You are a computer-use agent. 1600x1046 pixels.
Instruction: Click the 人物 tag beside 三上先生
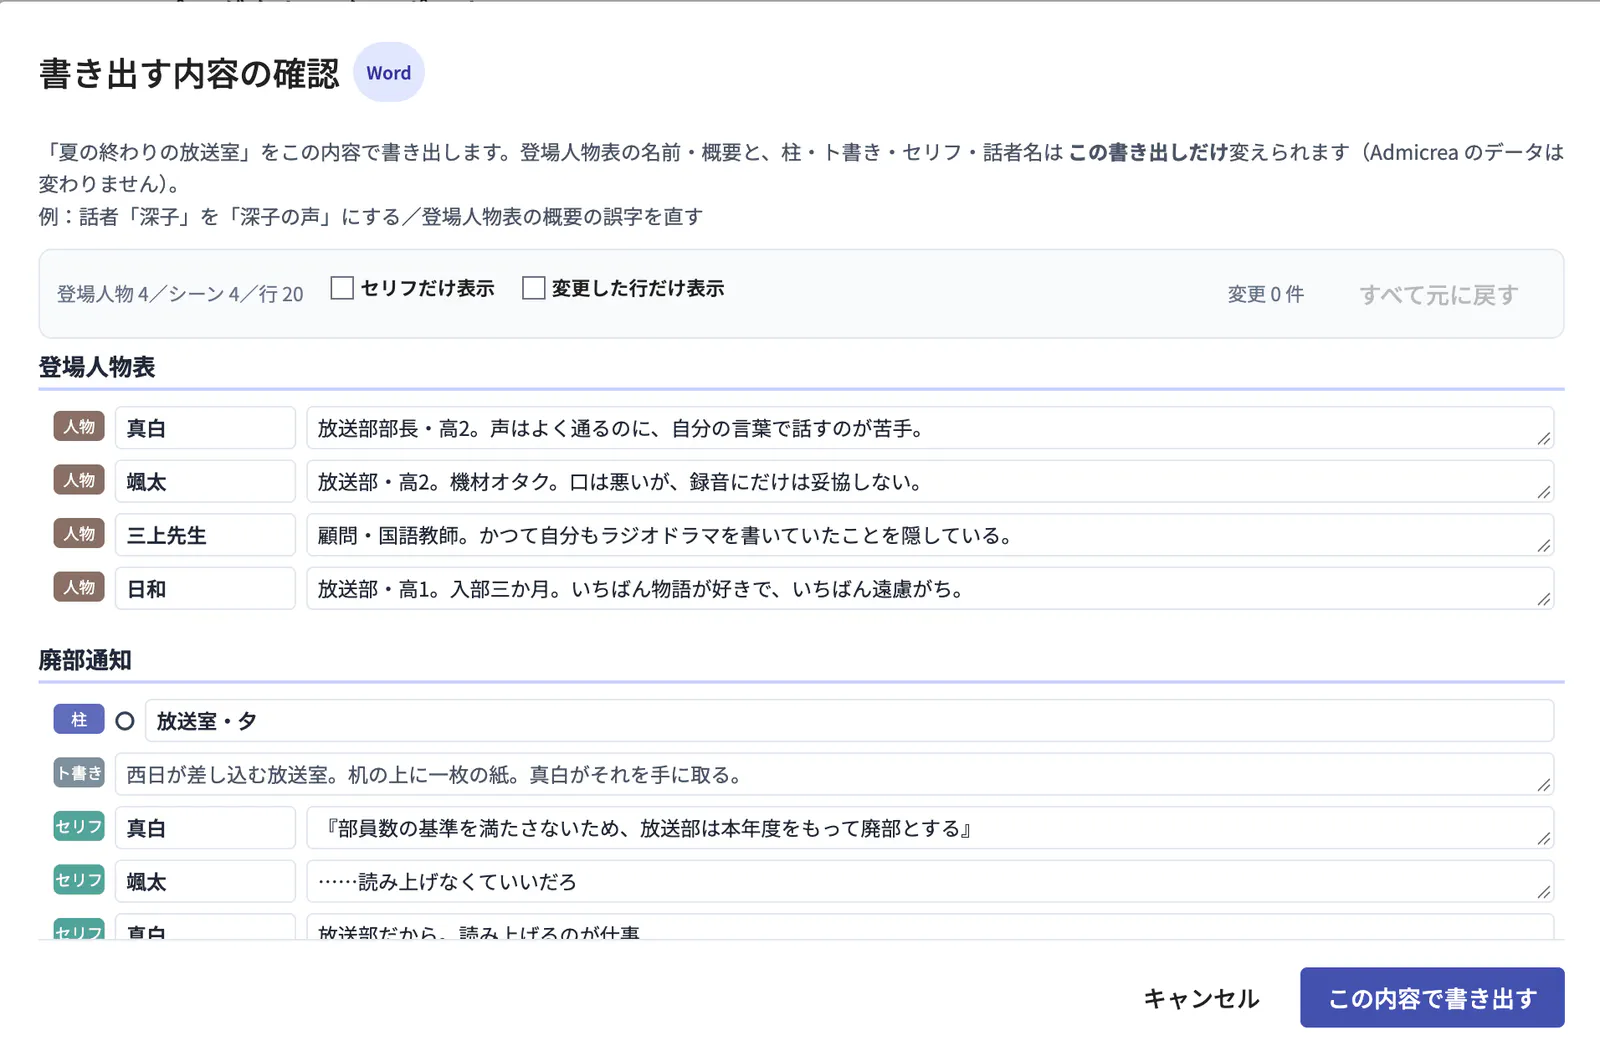tap(79, 534)
